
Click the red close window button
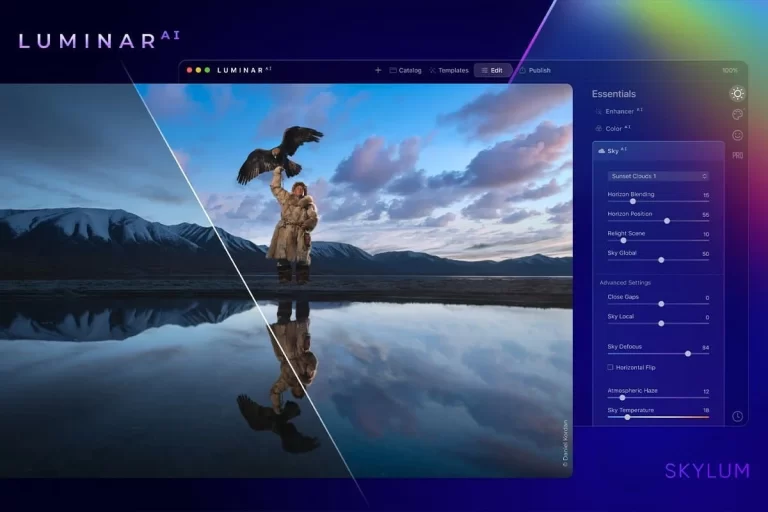point(190,71)
